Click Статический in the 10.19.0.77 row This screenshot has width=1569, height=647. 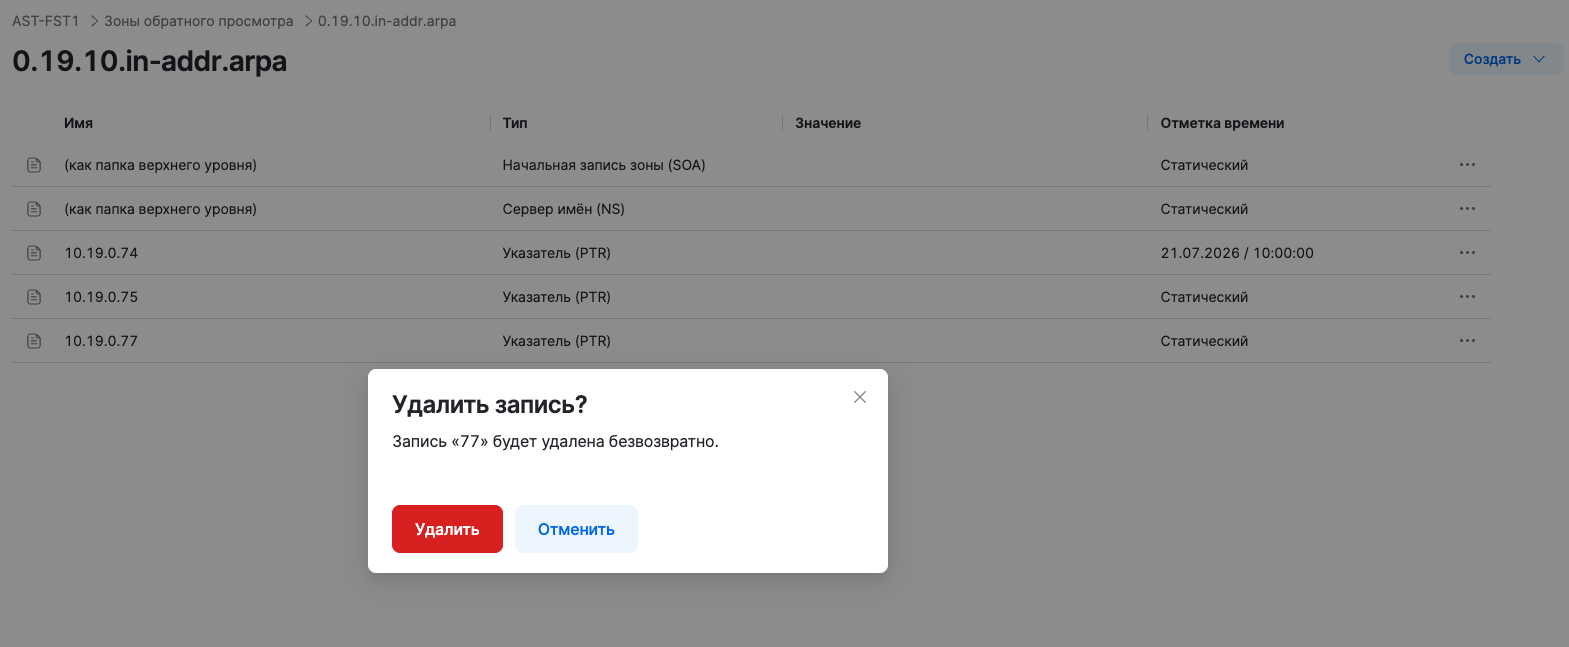click(x=1204, y=341)
